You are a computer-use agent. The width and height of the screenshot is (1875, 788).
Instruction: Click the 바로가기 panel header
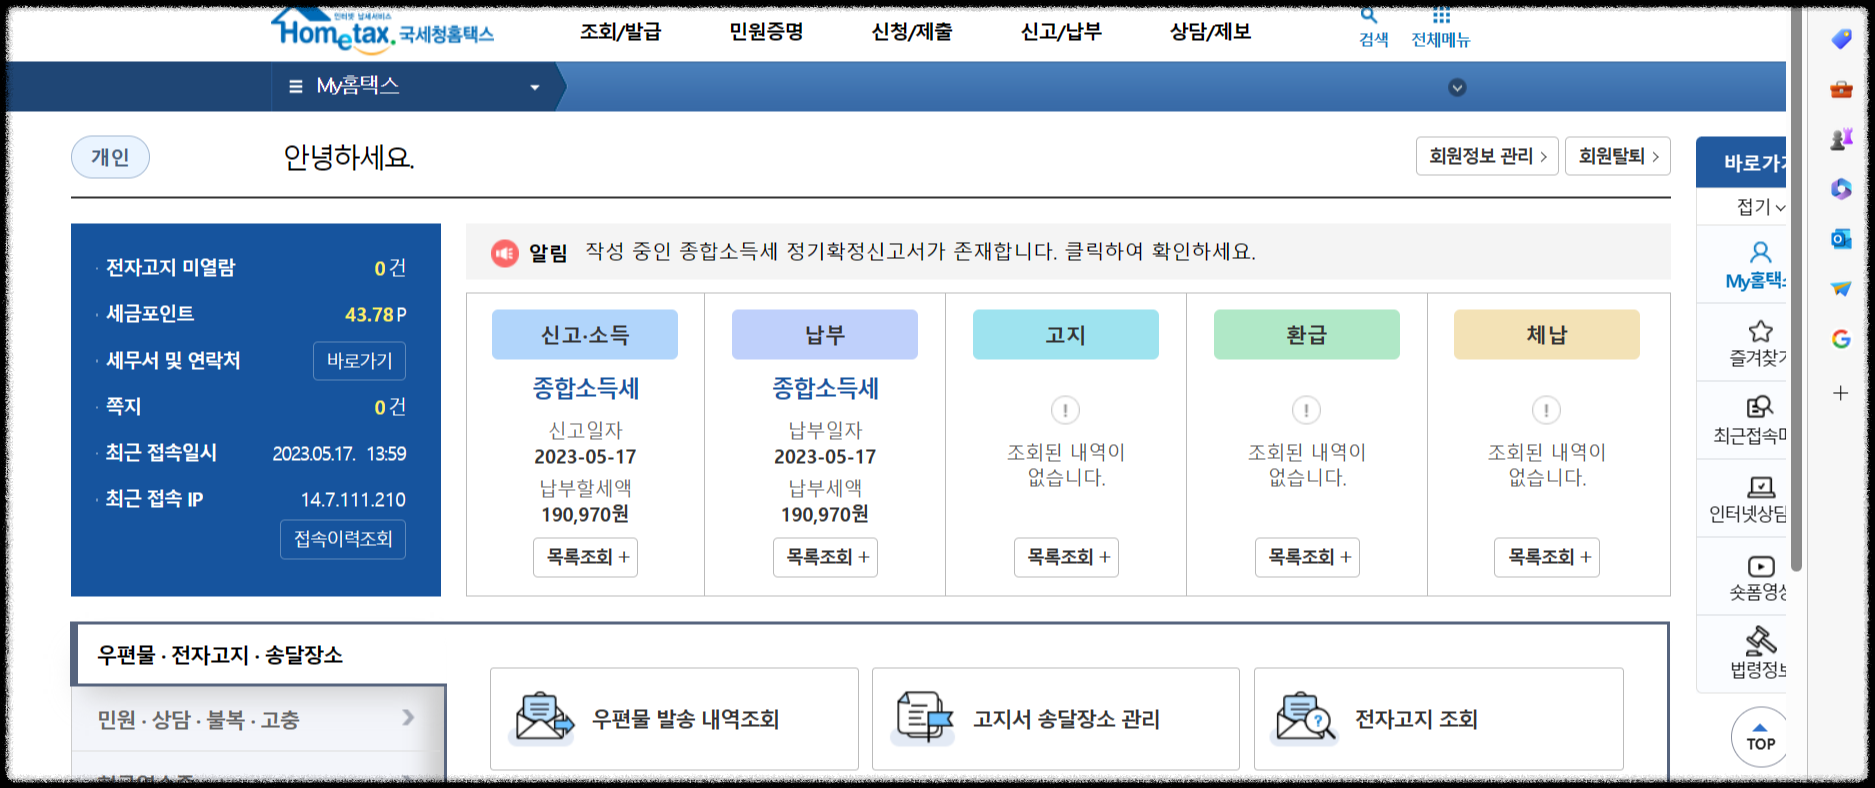[1741, 162]
